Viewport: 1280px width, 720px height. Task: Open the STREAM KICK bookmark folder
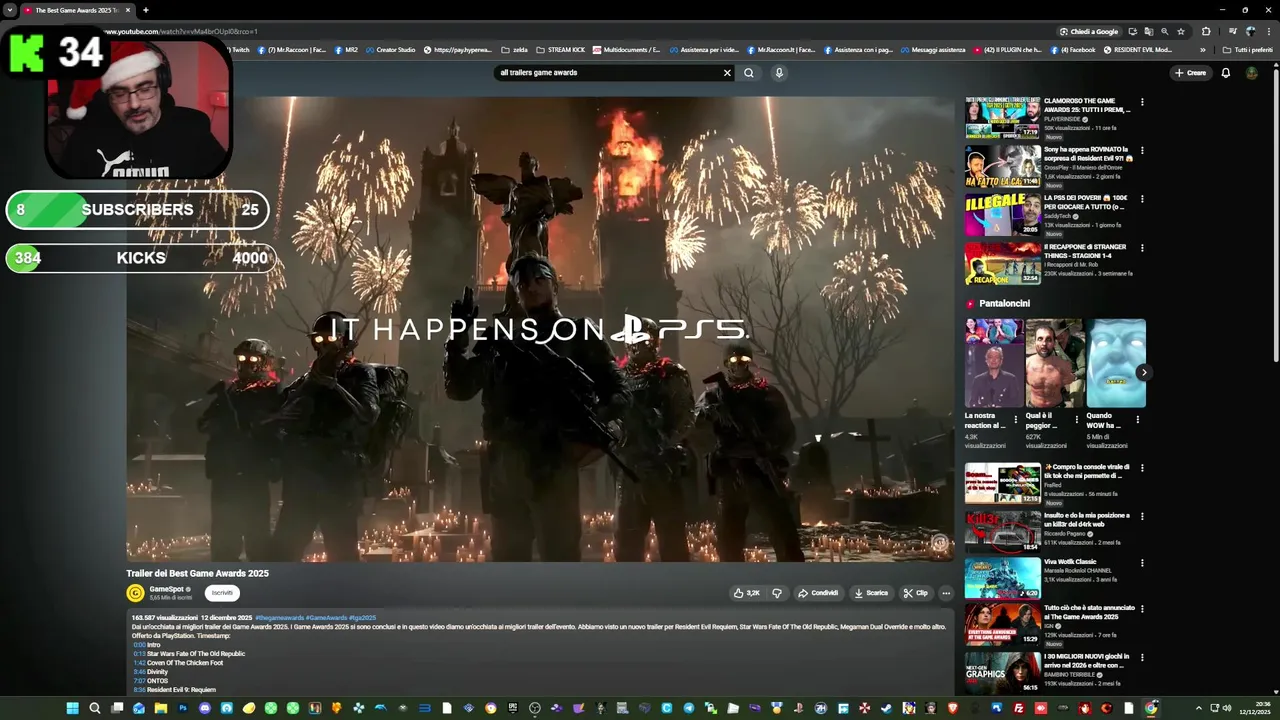[x=561, y=49]
